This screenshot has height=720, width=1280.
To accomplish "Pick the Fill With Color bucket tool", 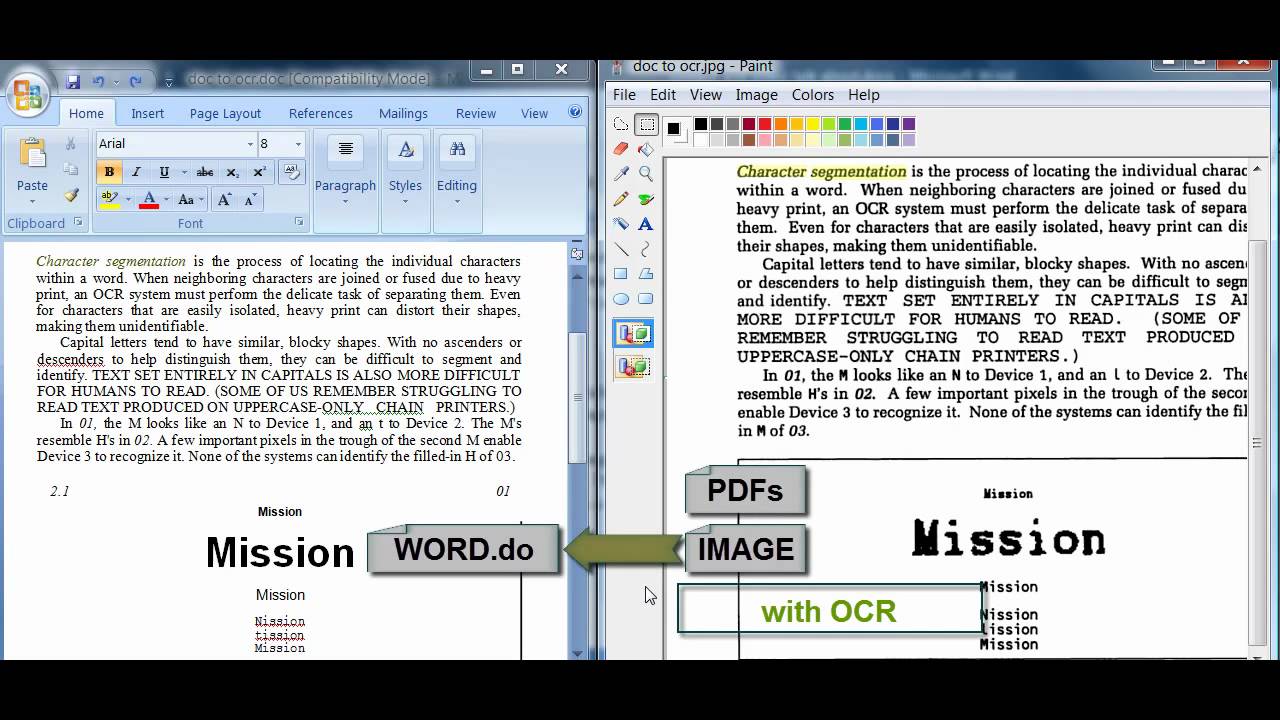I will pyautogui.click(x=646, y=149).
